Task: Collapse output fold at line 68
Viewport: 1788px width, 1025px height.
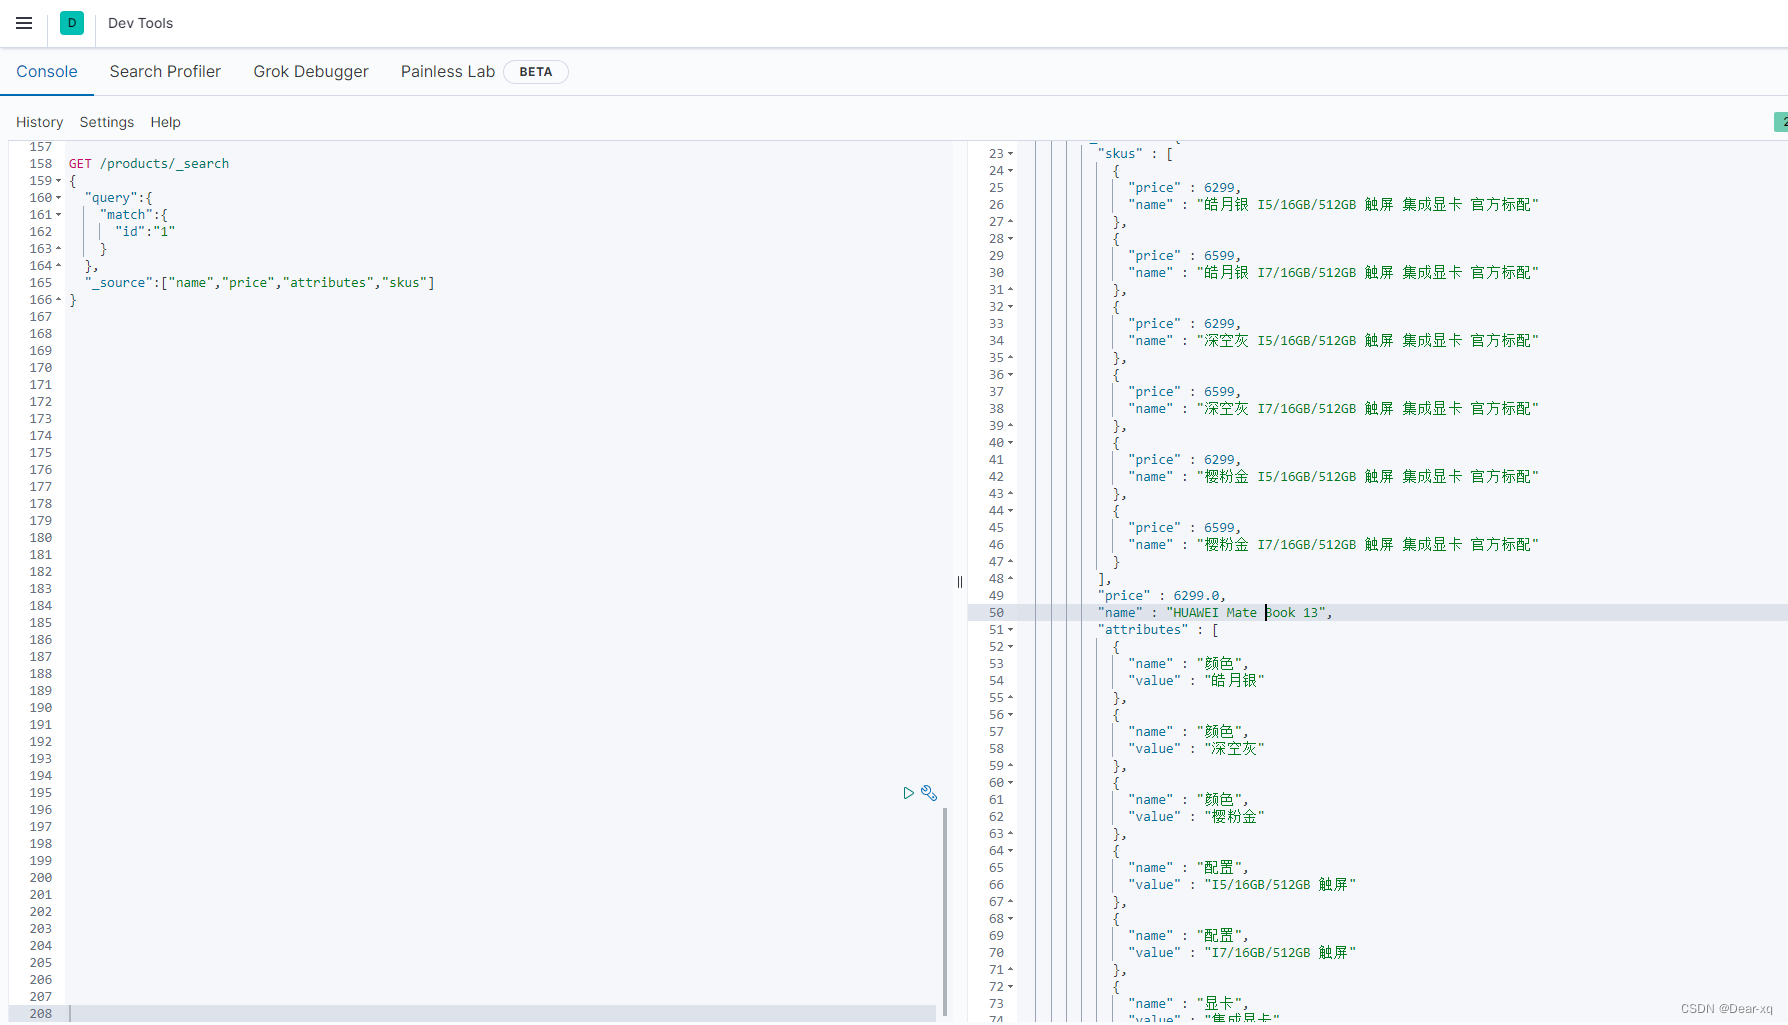Action: point(1010,919)
